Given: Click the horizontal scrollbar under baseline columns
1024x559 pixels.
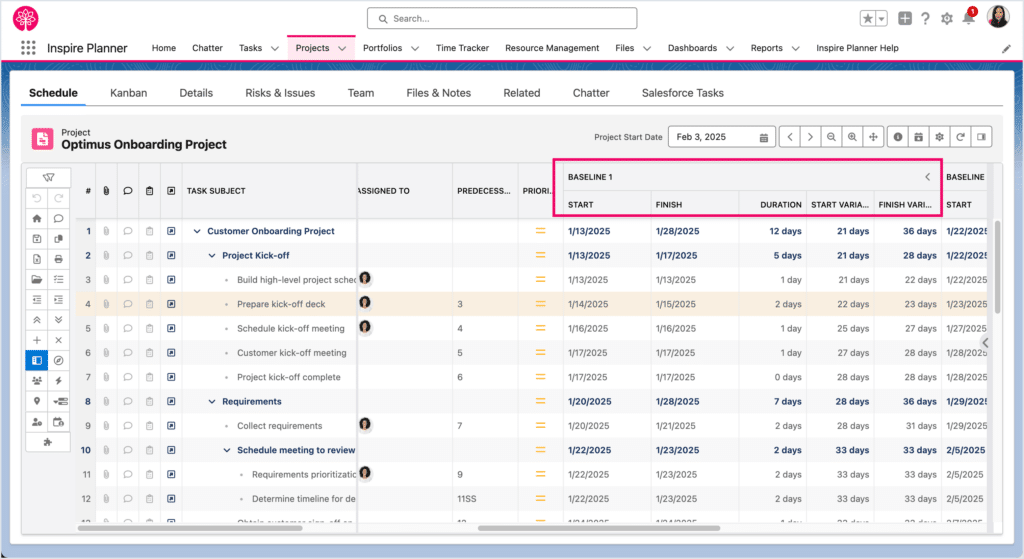Looking at the screenshot, I should click(x=599, y=528).
